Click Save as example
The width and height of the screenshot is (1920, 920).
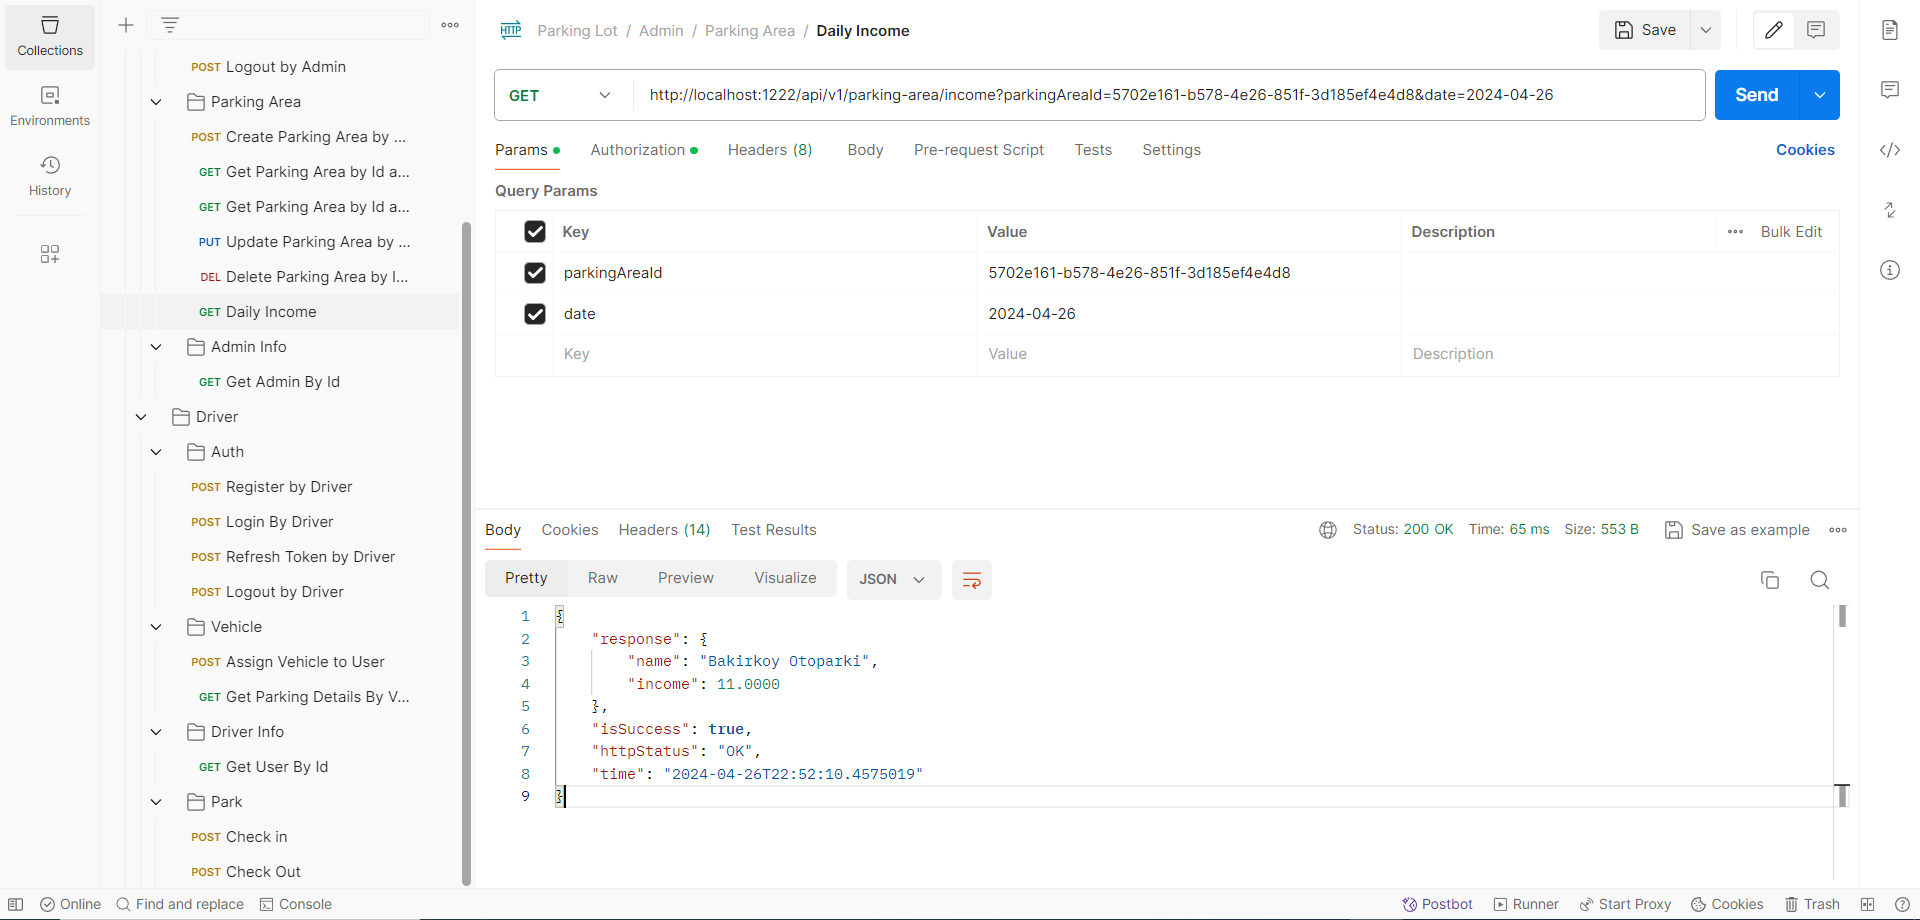coord(1738,530)
